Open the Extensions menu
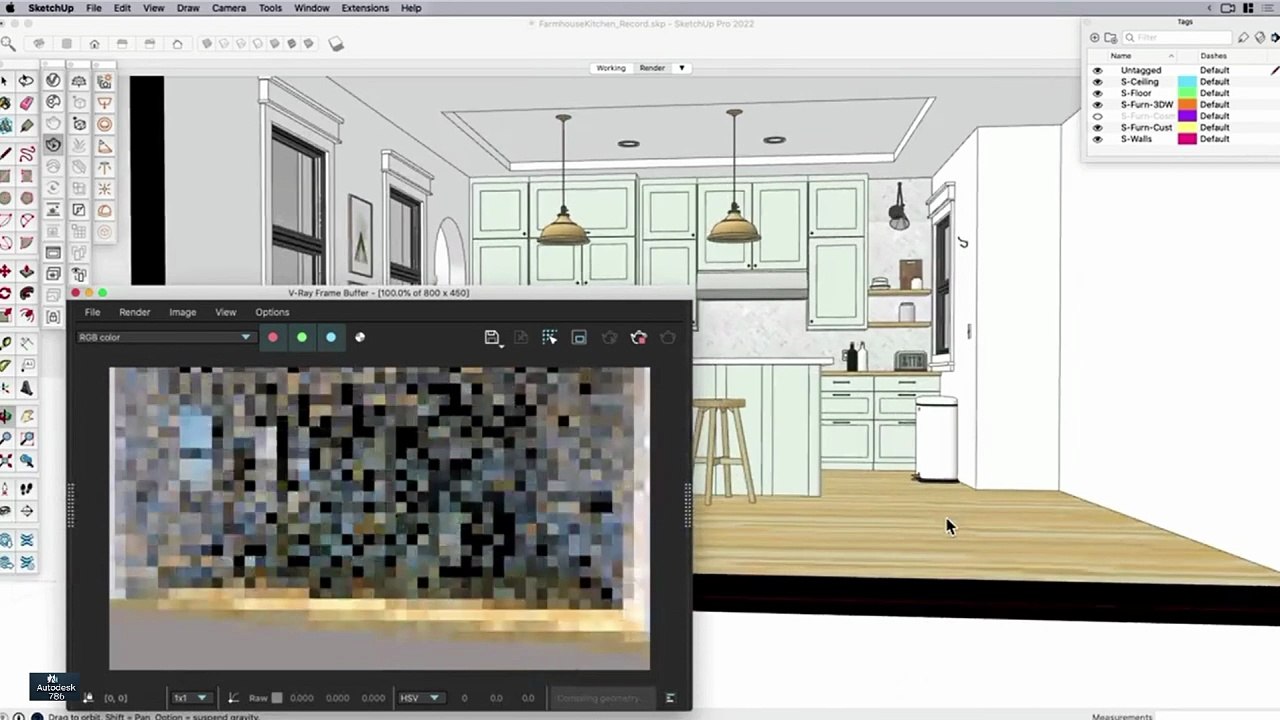This screenshot has width=1280, height=720. [x=365, y=8]
